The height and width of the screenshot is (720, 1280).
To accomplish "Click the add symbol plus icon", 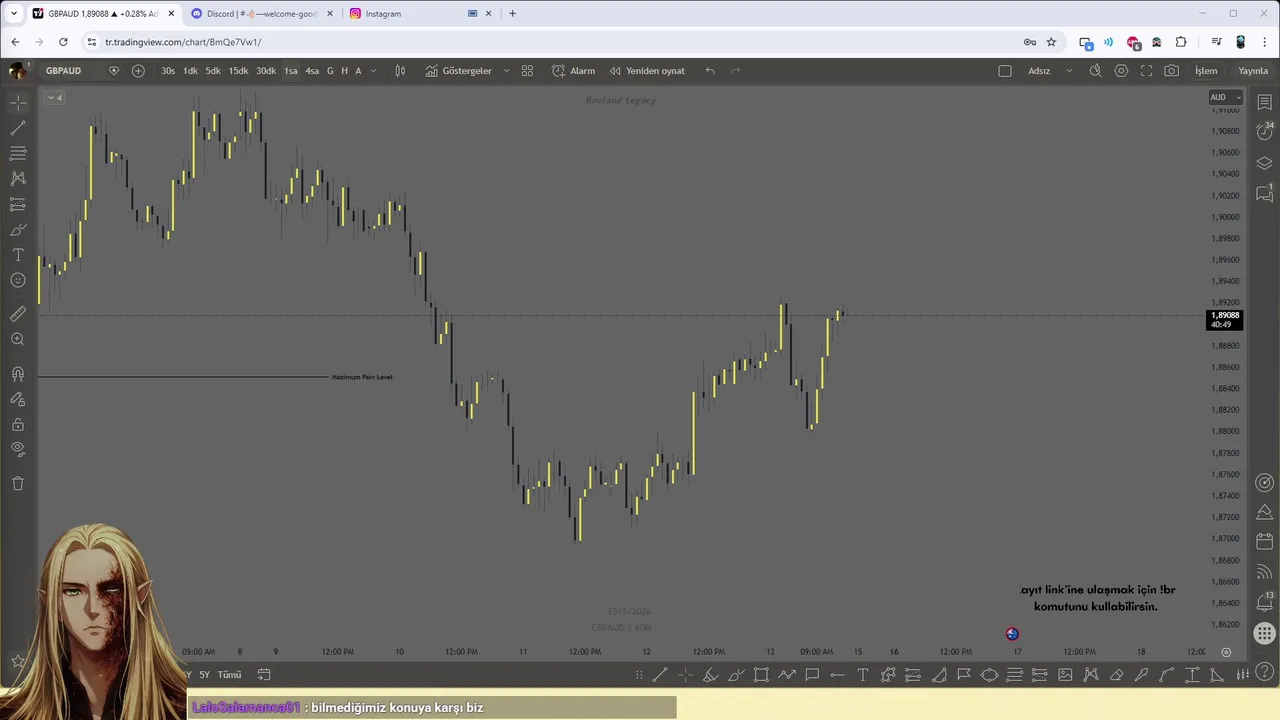I will click(x=138, y=71).
